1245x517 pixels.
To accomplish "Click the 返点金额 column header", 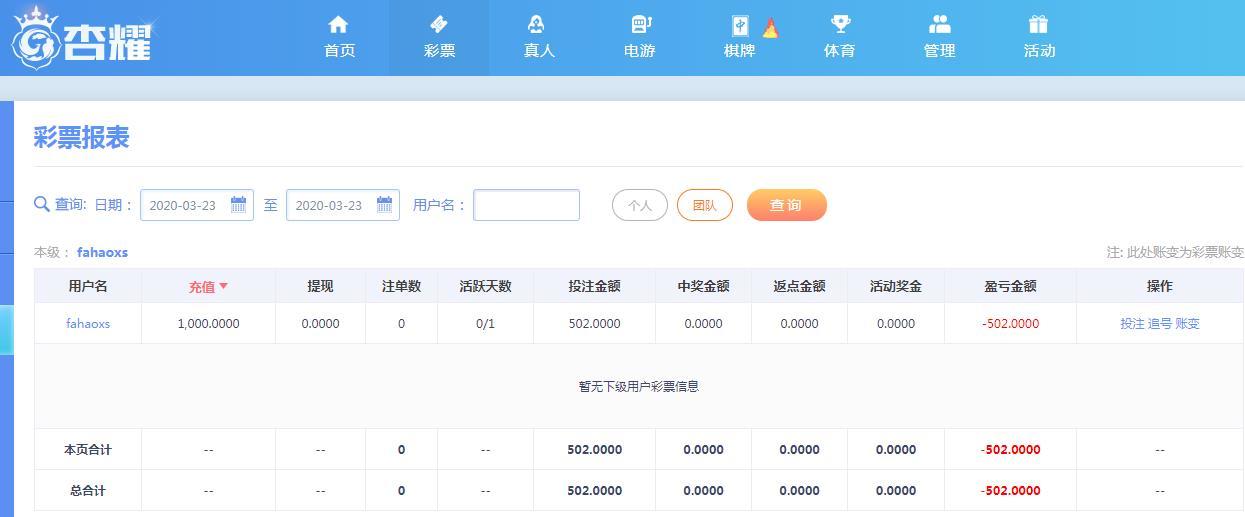I will [x=799, y=286].
